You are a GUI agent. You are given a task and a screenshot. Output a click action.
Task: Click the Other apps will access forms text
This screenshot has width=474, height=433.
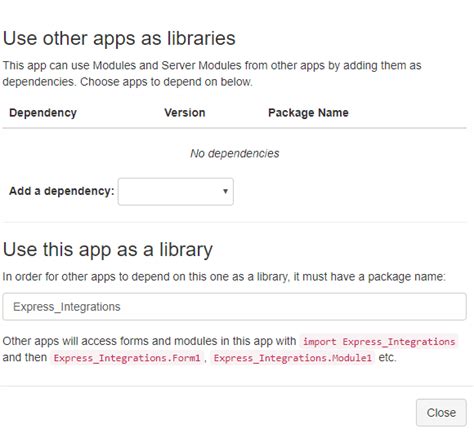coord(149,341)
